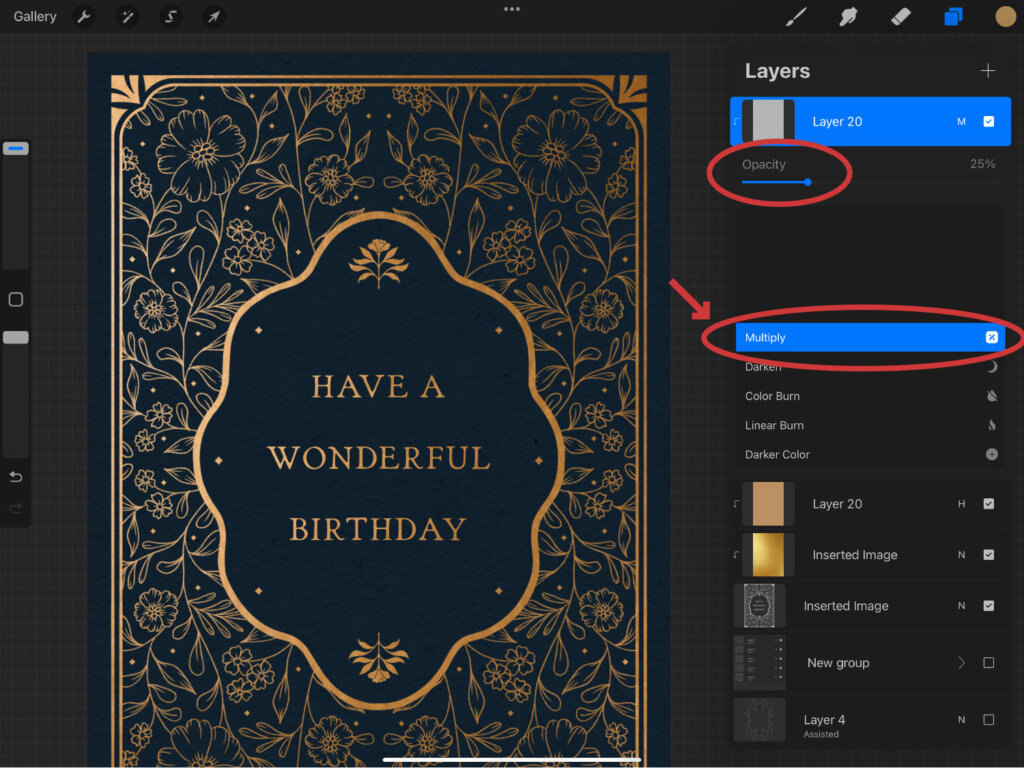1024x768 pixels.
Task: Open blend mode via M on Layer 20
Action: pos(961,122)
